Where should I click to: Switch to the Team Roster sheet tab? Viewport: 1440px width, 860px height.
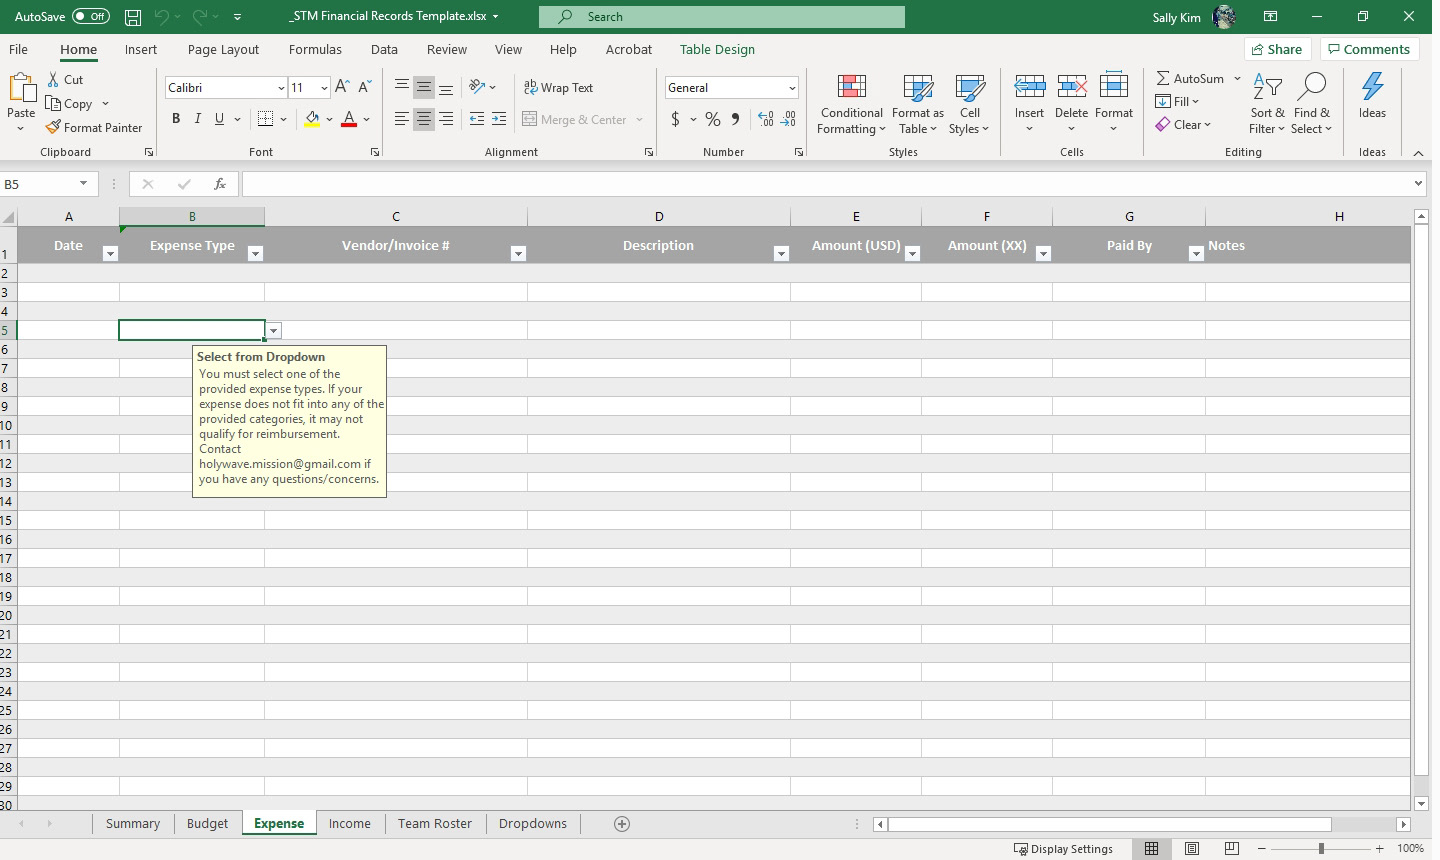pyautogui.click(x=435, y=824)
